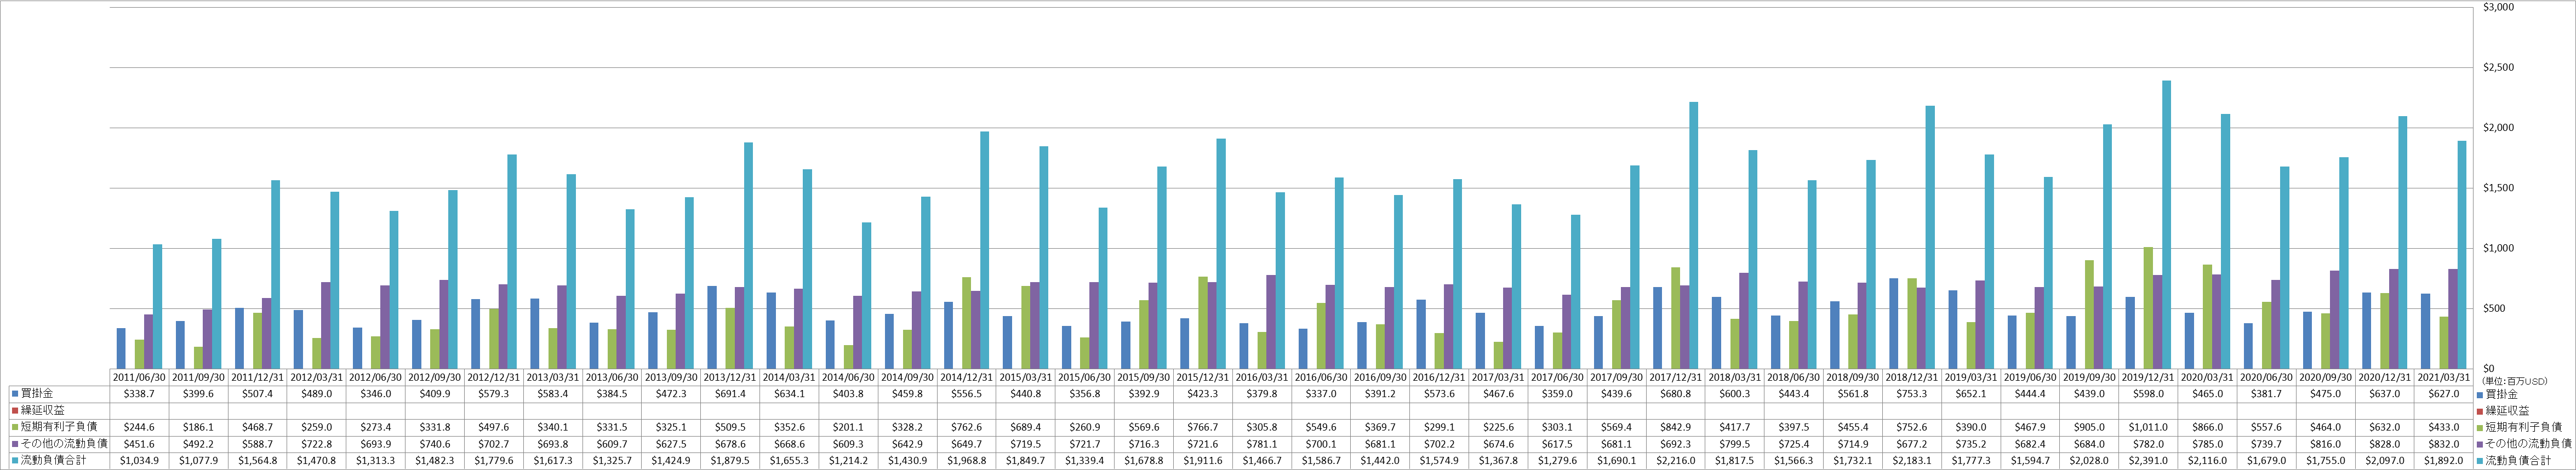
Task: Click the 流動負債合計 bar for 2011/06/30
Action: pos(158,307)
